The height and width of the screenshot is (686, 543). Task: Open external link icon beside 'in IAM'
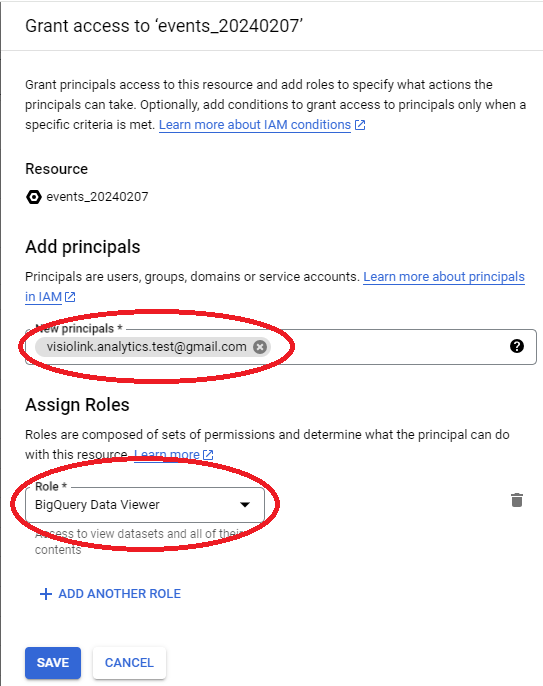click(x=70, y=297)
